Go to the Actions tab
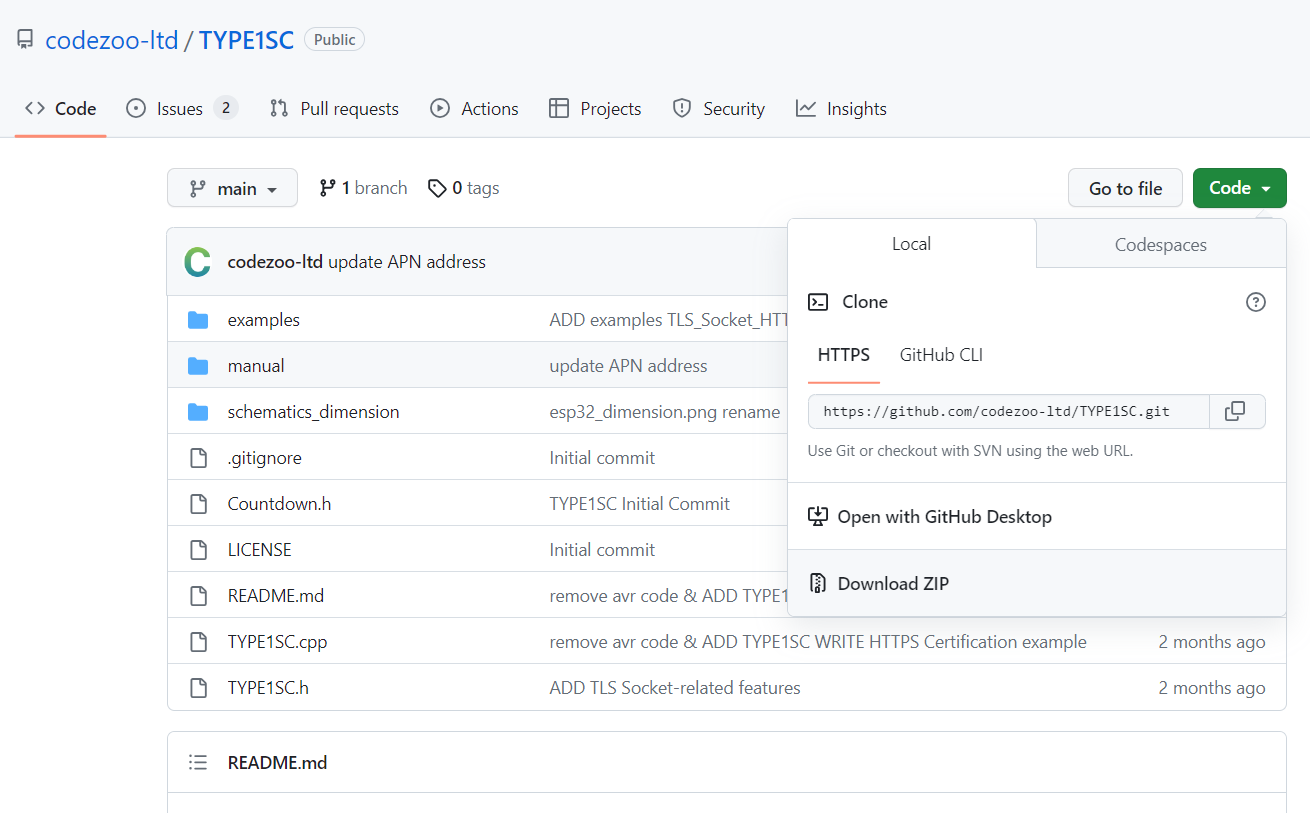The image size is (1310, 813). point(474,109)
